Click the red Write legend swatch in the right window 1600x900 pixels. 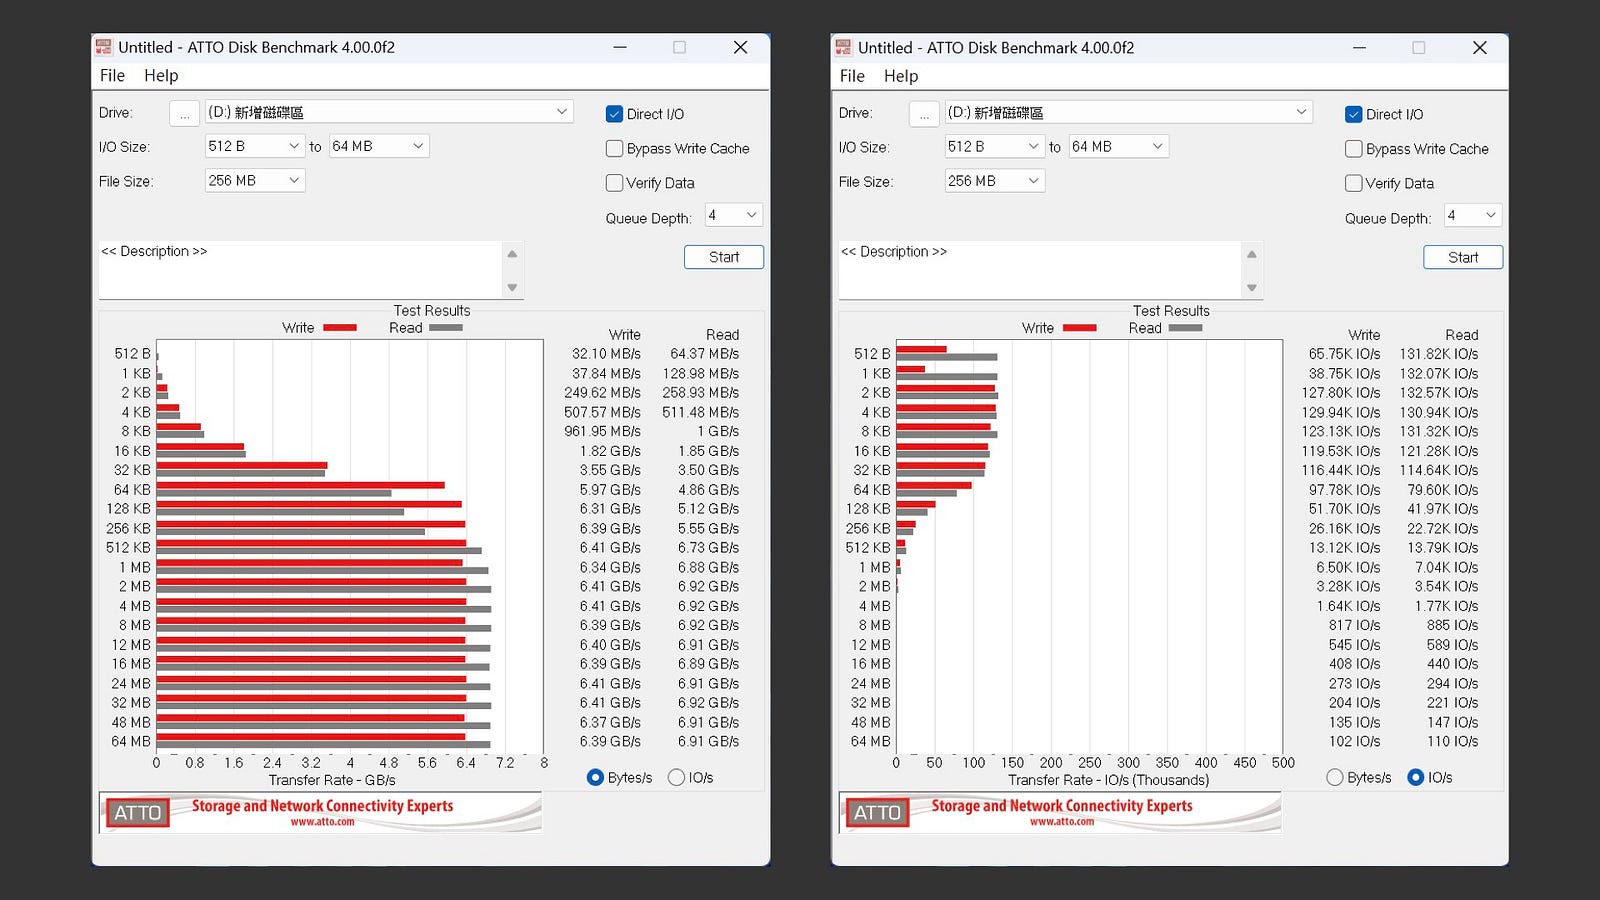tap(1079, 328)
